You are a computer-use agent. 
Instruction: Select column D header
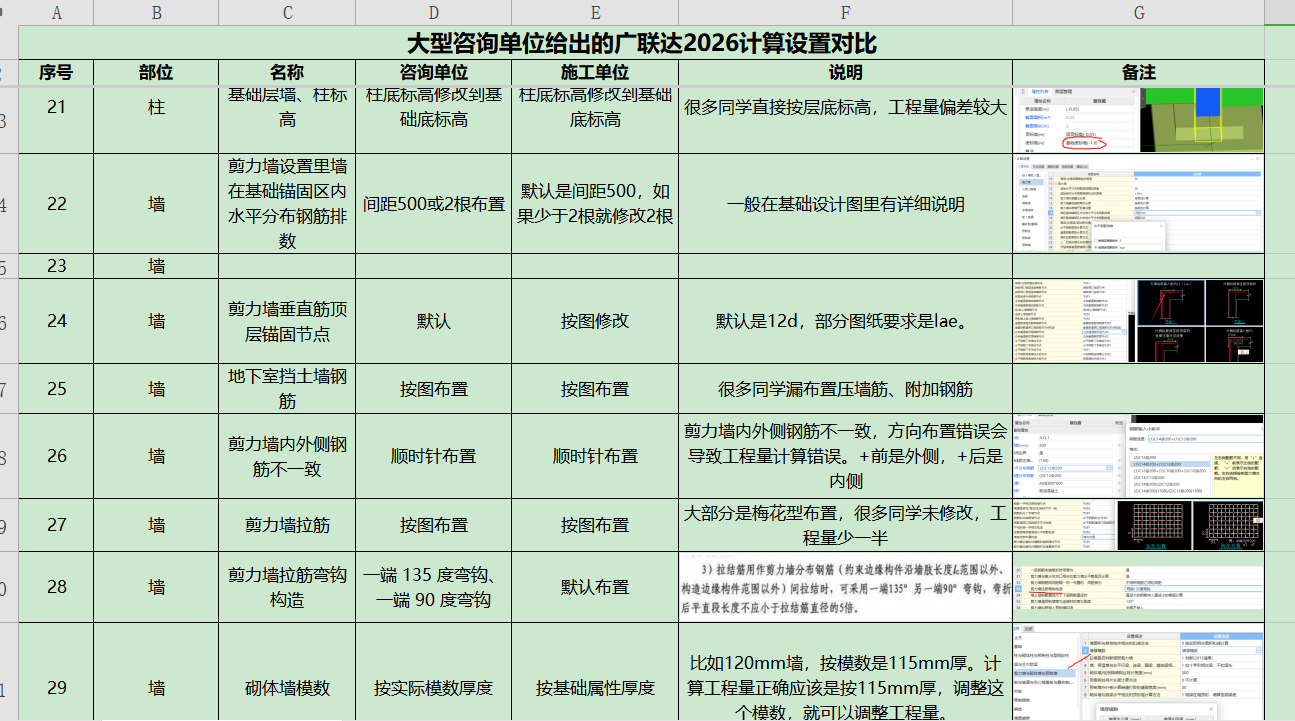[x=434, y=13]
